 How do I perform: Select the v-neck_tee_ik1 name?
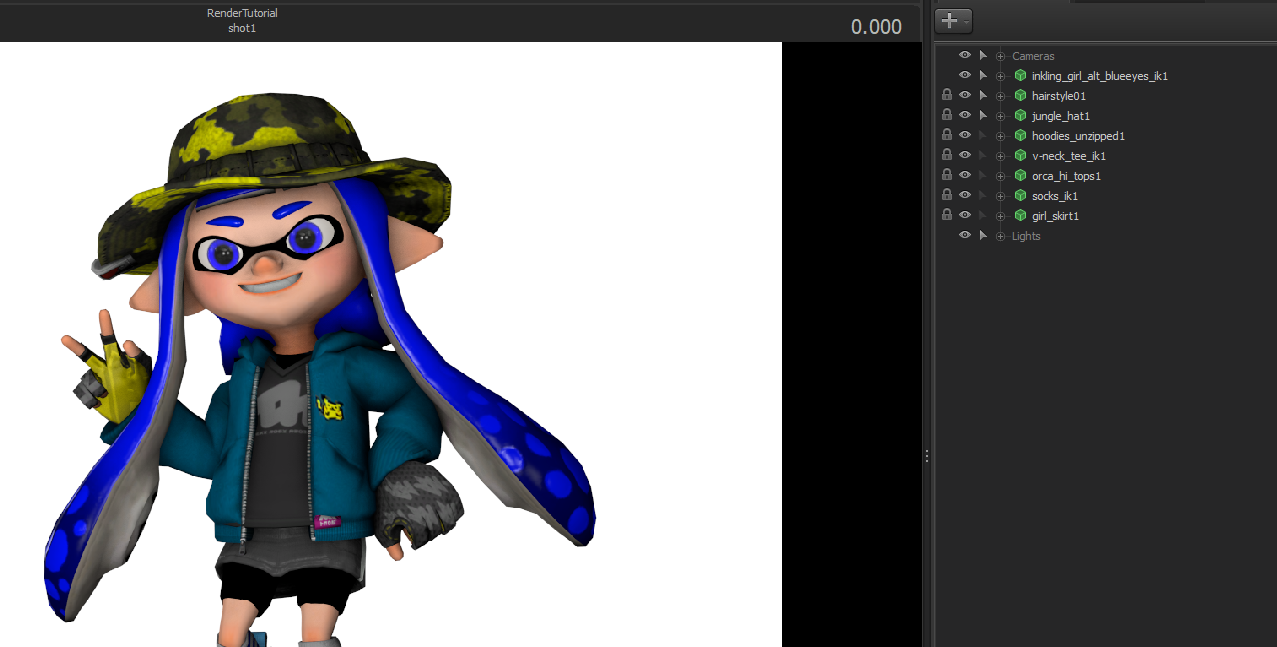(1069, 156)
